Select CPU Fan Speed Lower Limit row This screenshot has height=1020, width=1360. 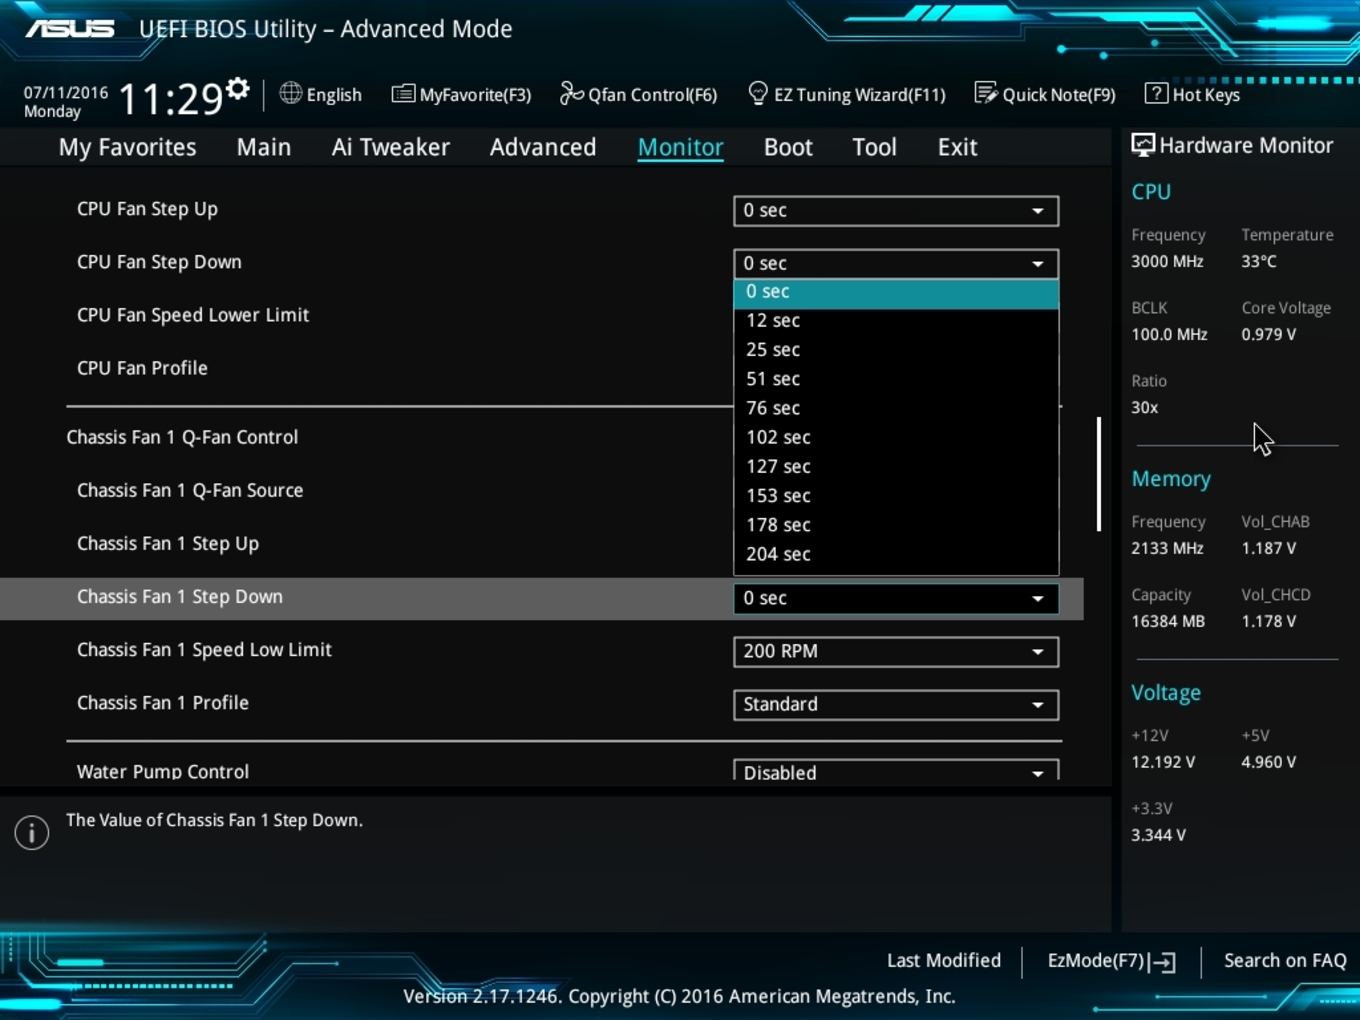(193, 315)
